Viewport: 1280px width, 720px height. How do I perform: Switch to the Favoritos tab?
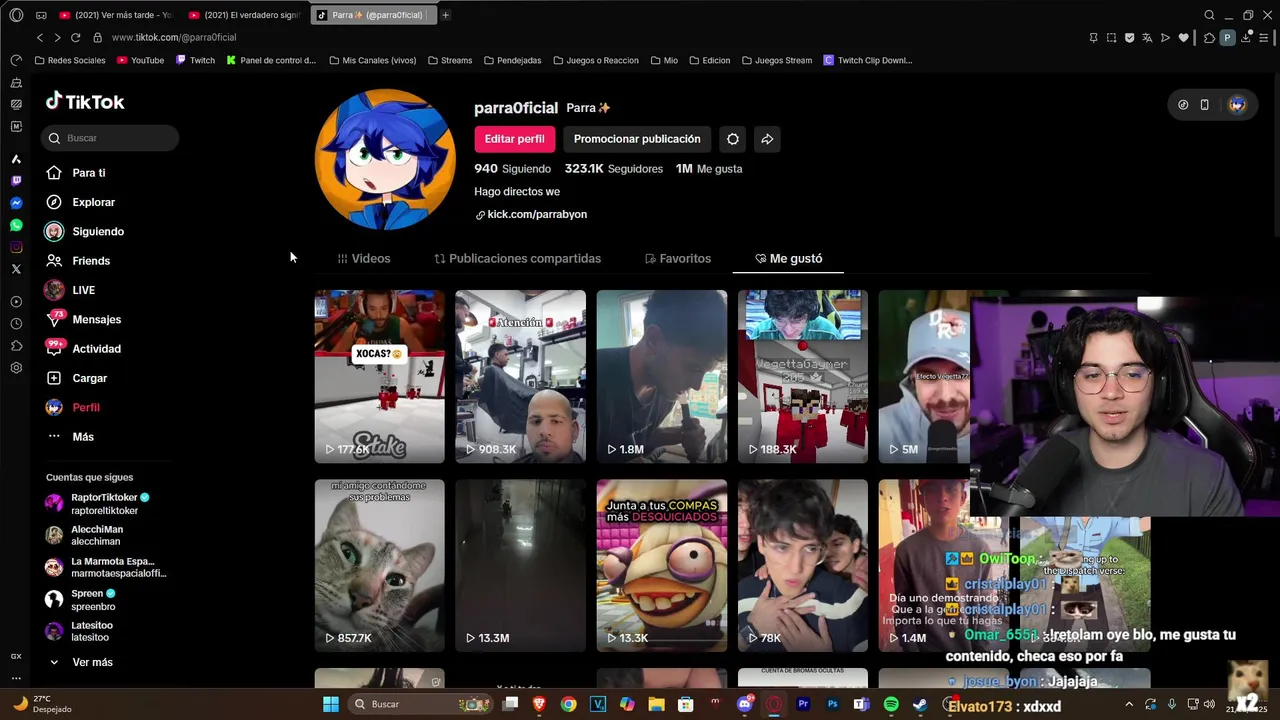[x=678, y=258]
